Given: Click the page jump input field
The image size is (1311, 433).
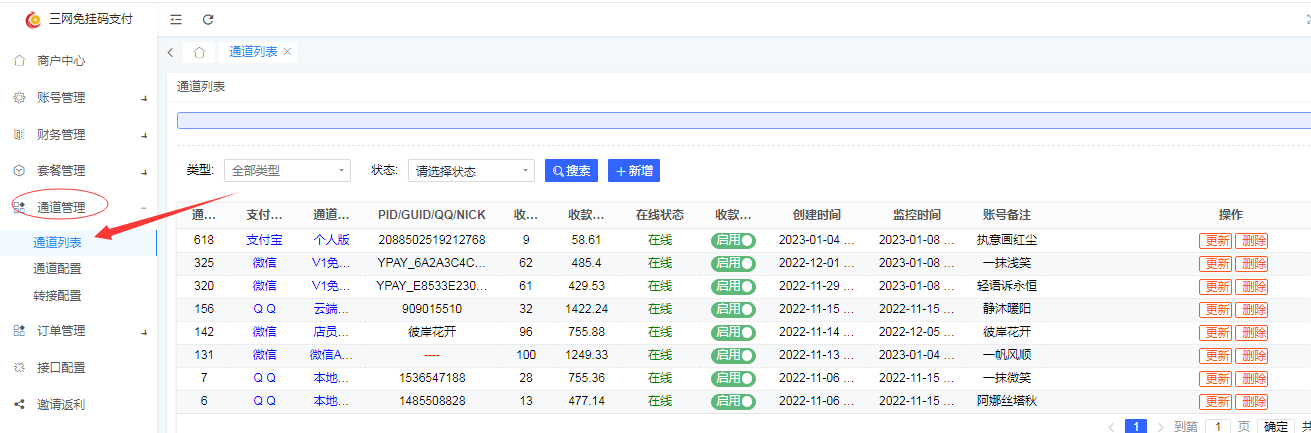Looking at the screenshot, I should (1218, 427).
